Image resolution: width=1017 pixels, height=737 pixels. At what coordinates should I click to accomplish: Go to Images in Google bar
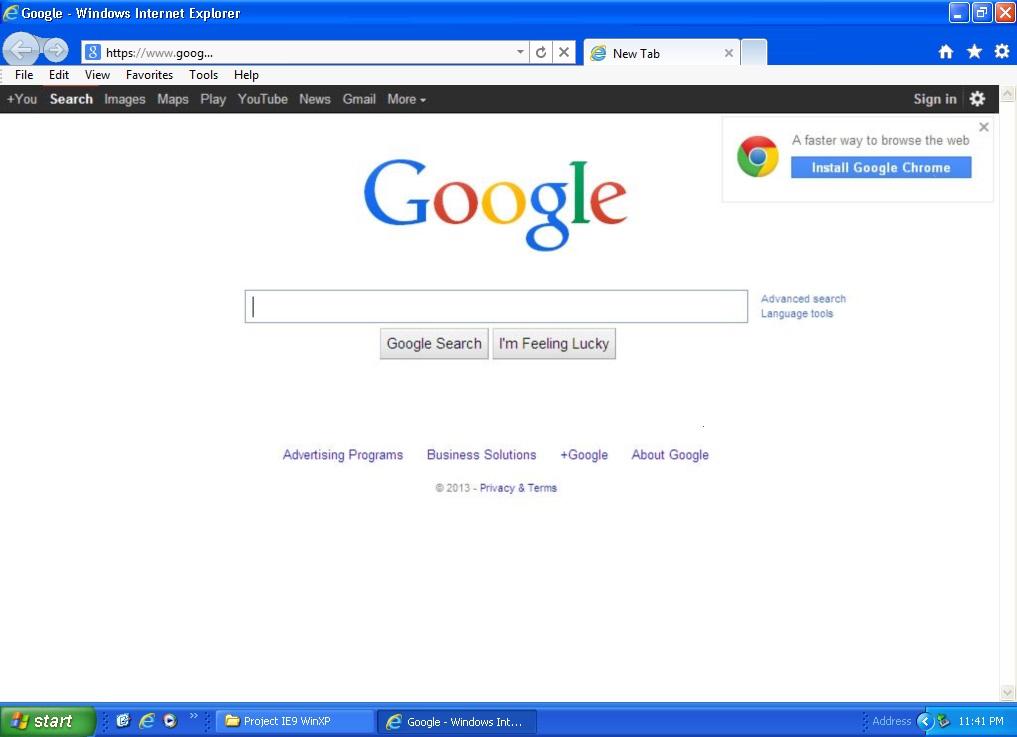tap(125, 99)
